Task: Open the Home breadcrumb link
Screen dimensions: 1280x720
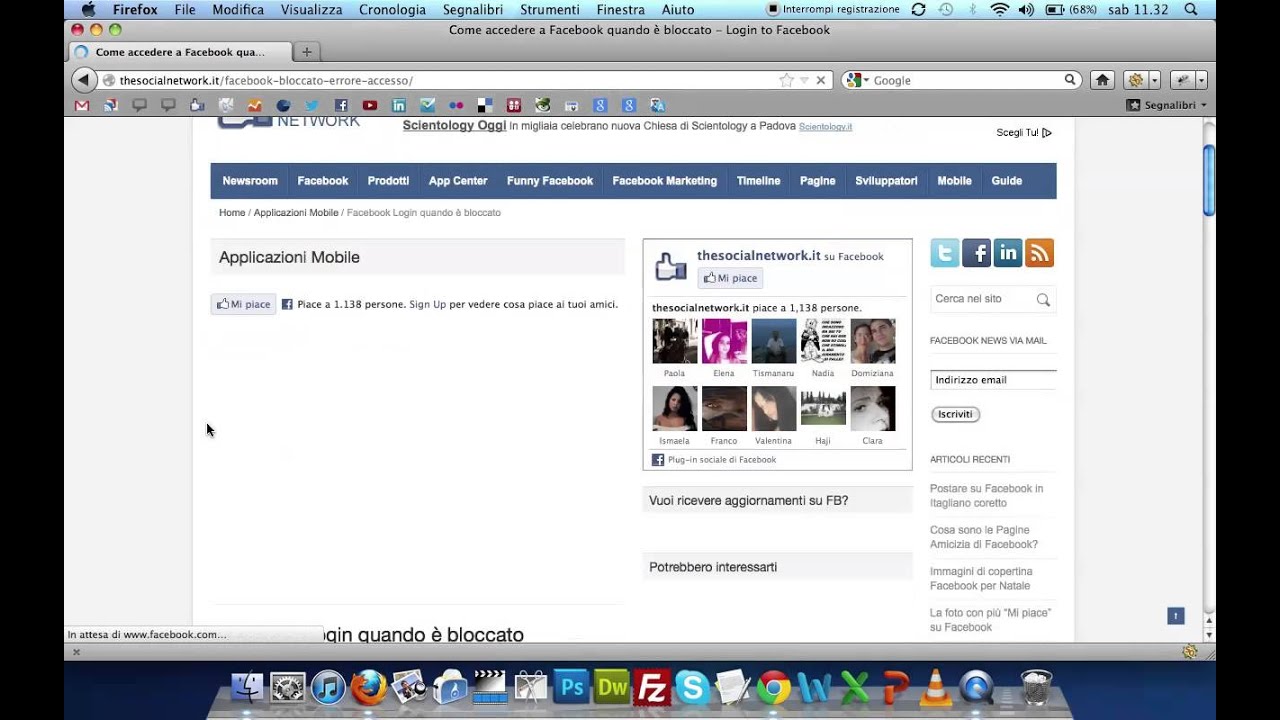Action: [232, 212]
